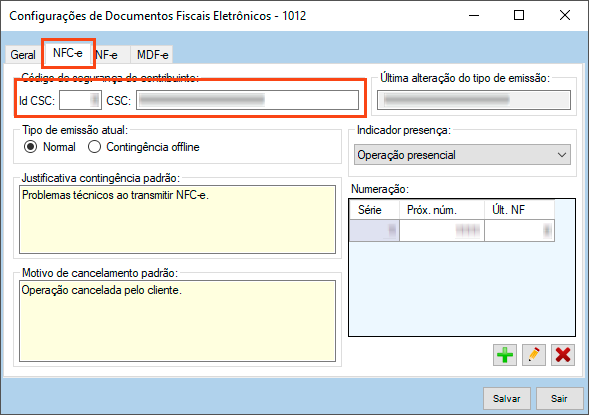Image resolution: width=589 pixels, height=415 pixels.
Task: Edit the Motivo de cancelamento padrão text area
Action: [x=177, y=321]
